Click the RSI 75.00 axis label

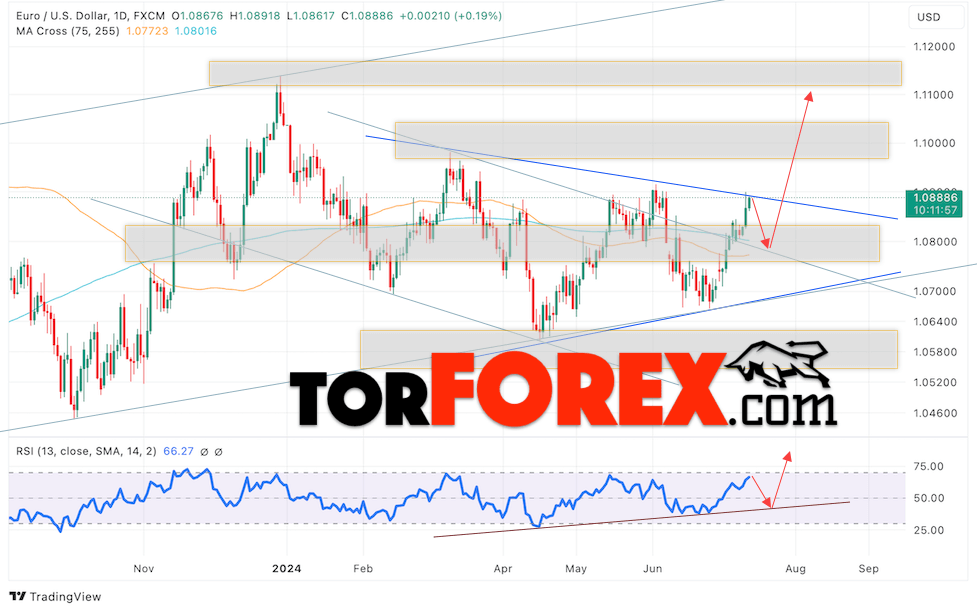[928, 466]
